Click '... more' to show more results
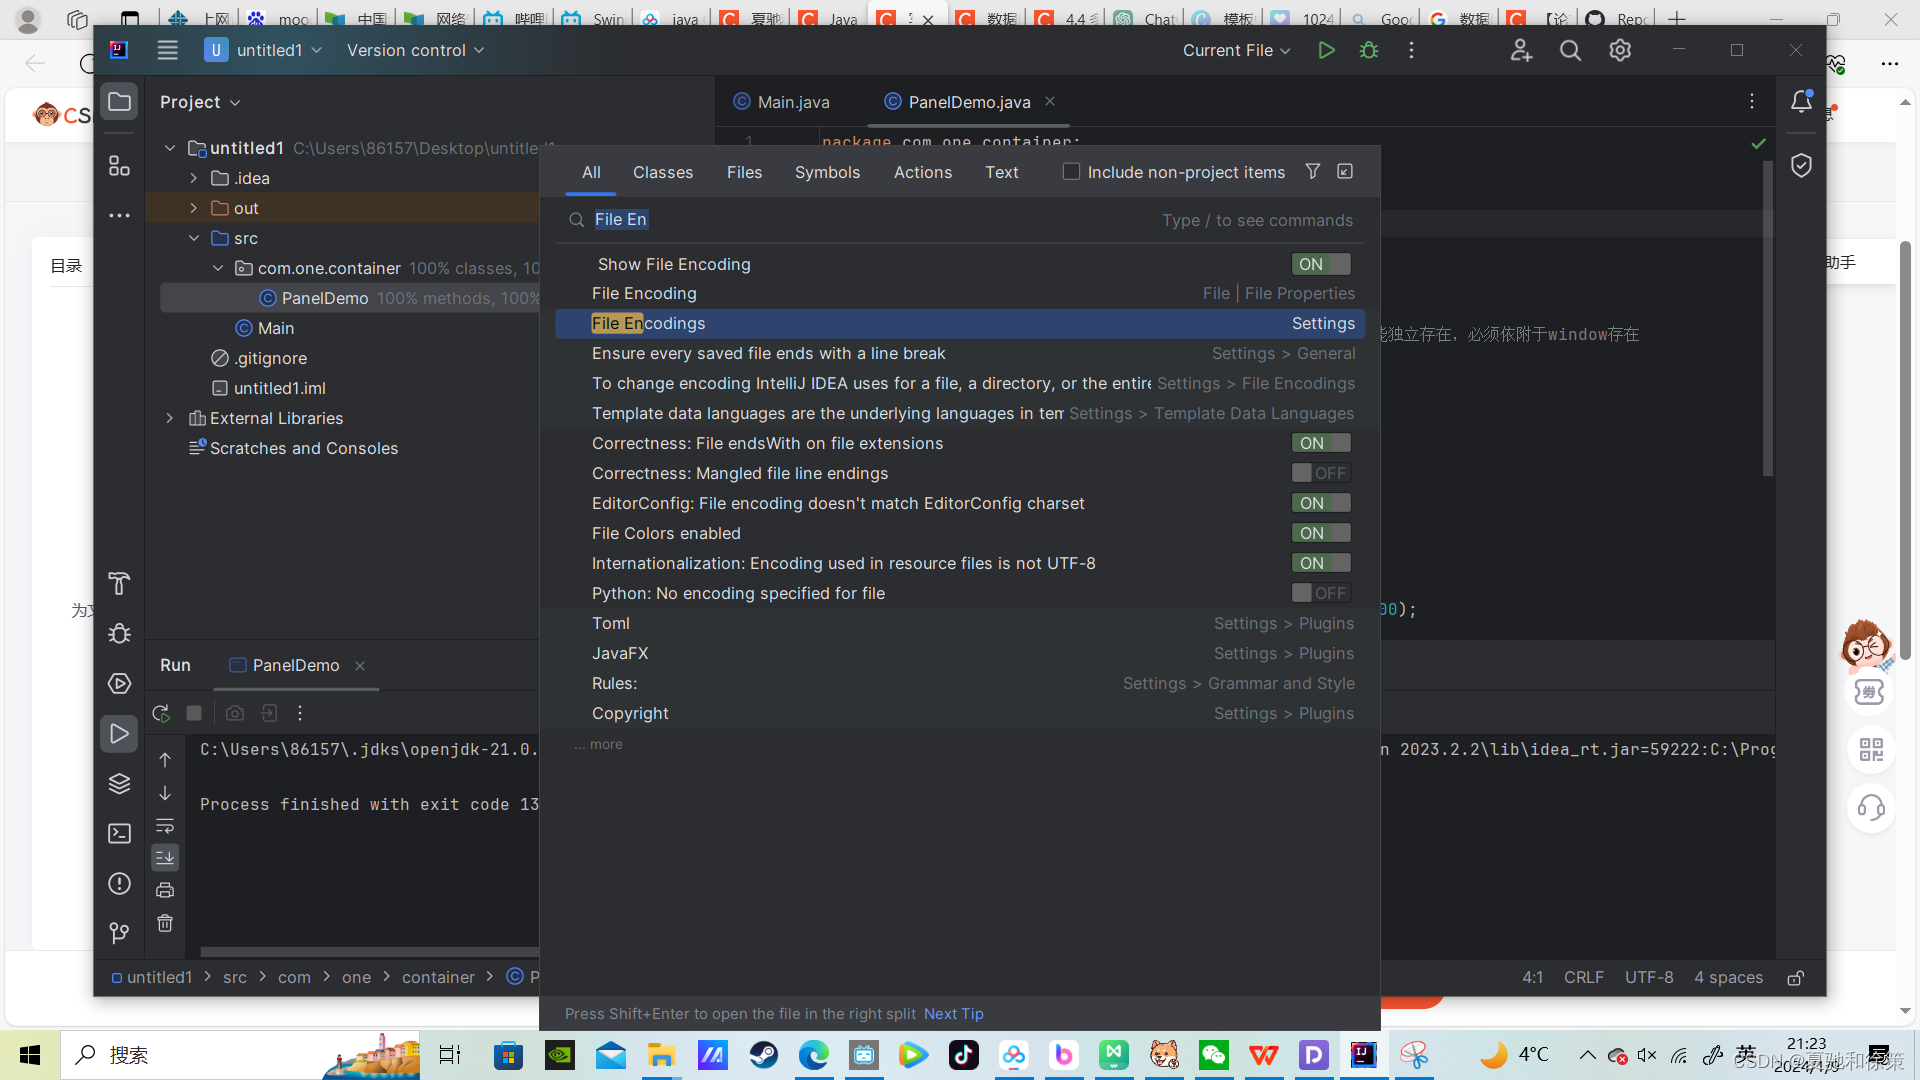The image size is (1920, 1080). [x=599, y=744]
